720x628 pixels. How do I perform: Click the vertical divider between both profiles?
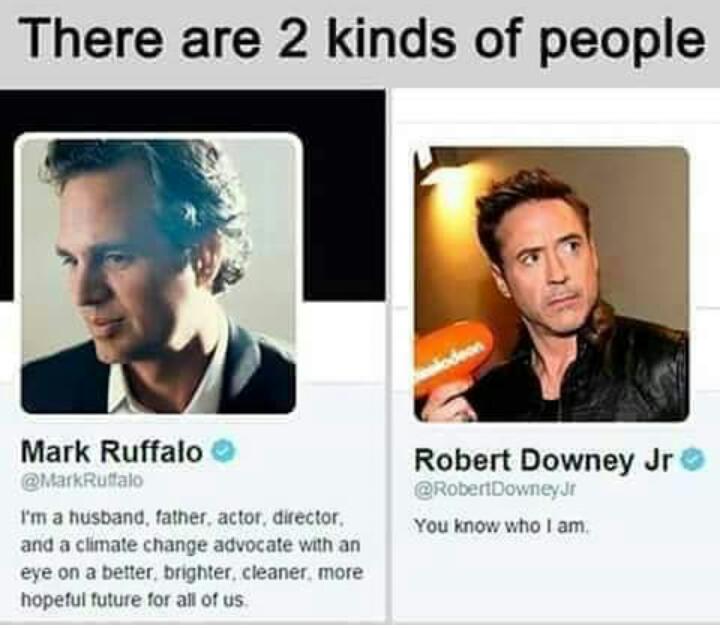point(389,358)
